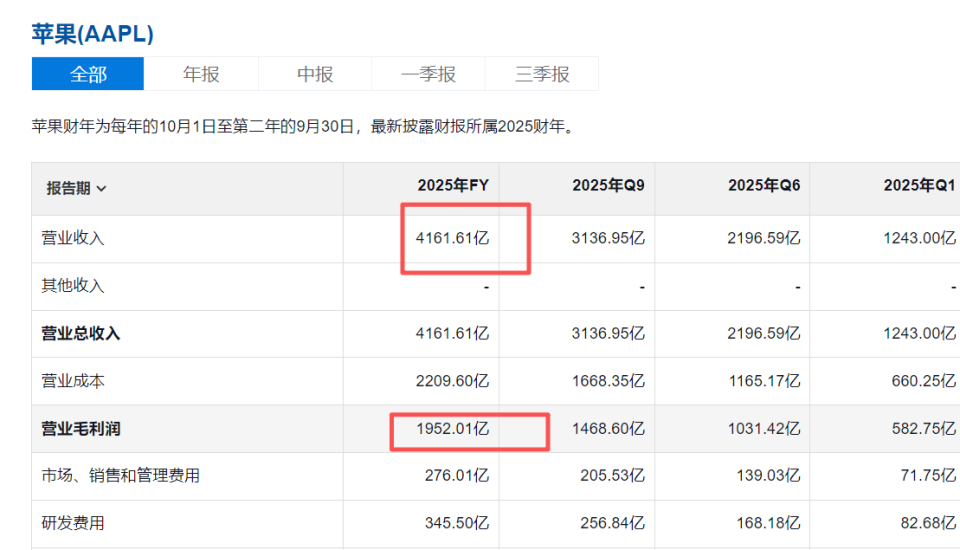Expand the 报告期 dropdown chevron
Image resolution: width=960 pixels, height=550 pixels.
[102, 188]
